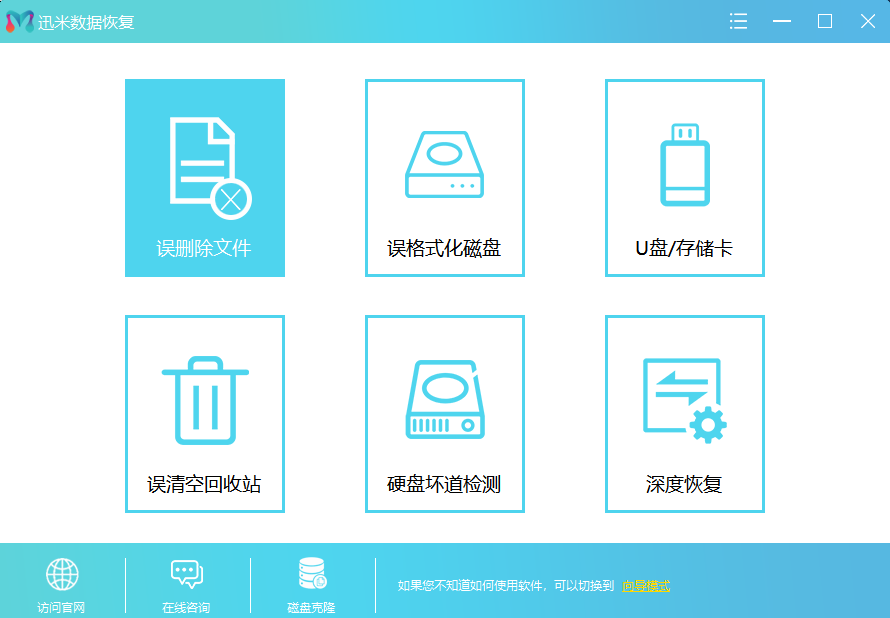Launch the 硬盘坏道检测 mode card

tap(444, 414)
